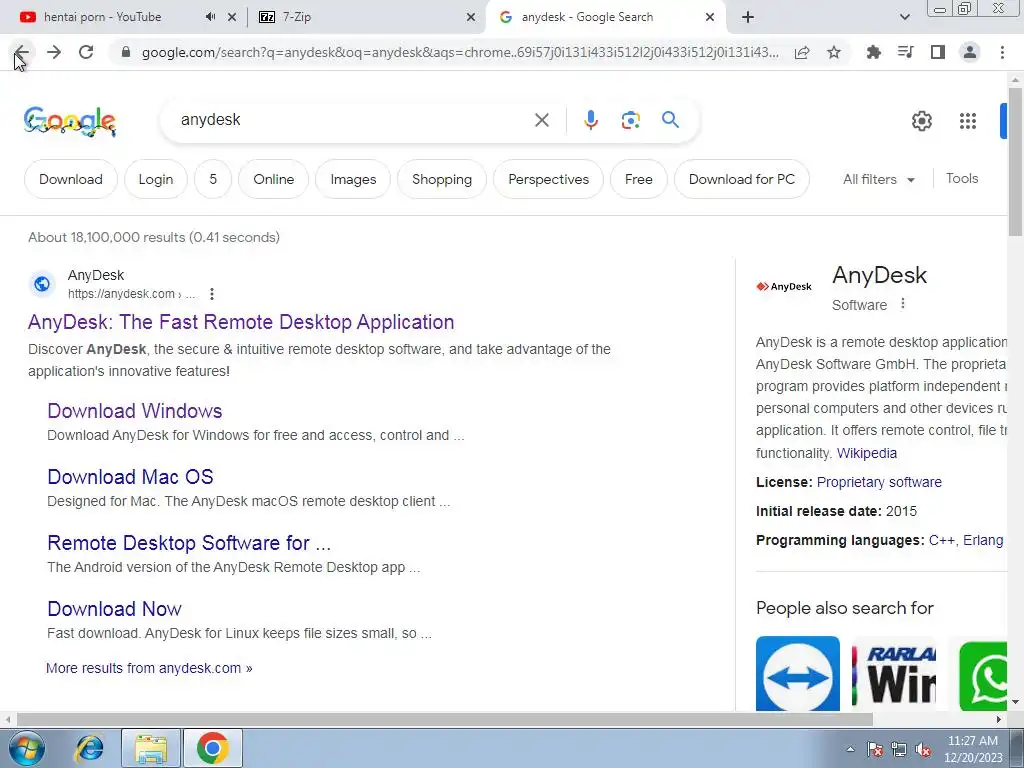Open the C++ programming language link

point(942,540)
